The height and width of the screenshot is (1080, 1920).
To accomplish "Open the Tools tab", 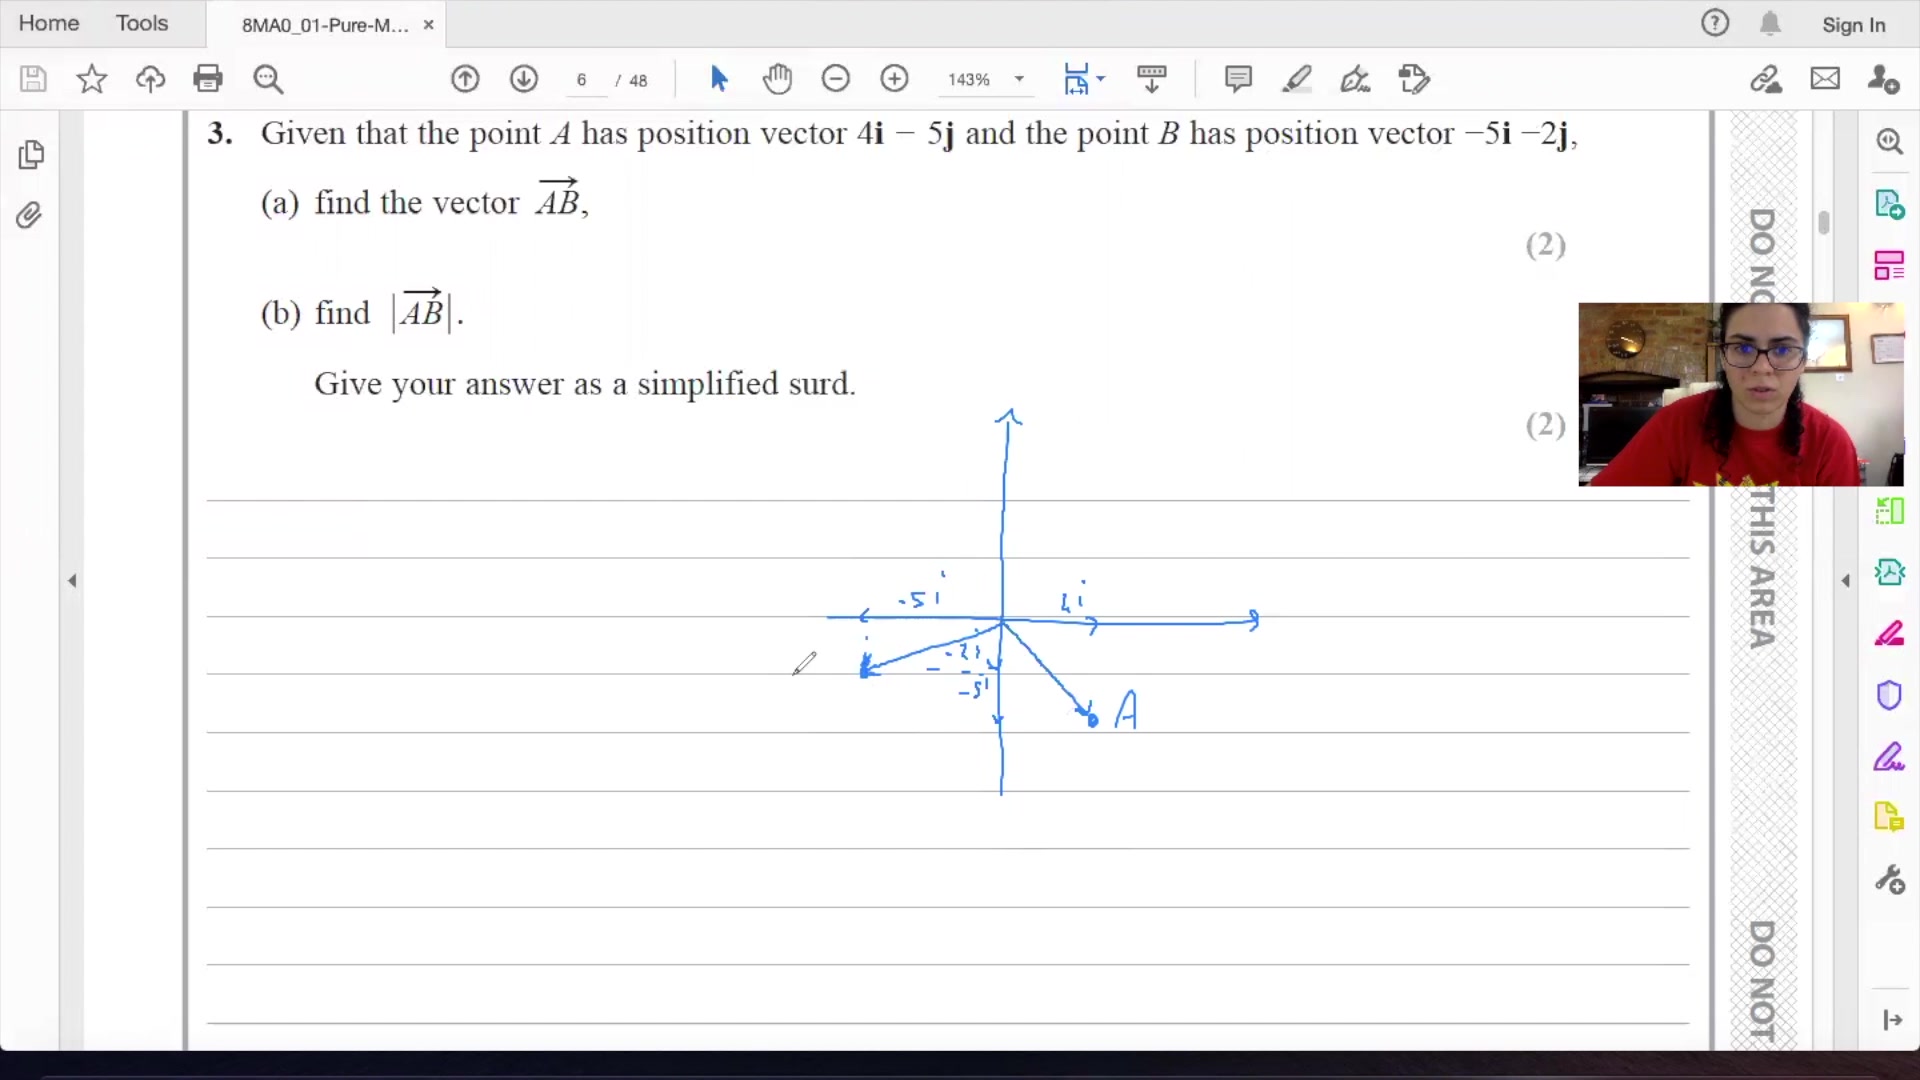I will pyautogui.click(x=141, y=23).
